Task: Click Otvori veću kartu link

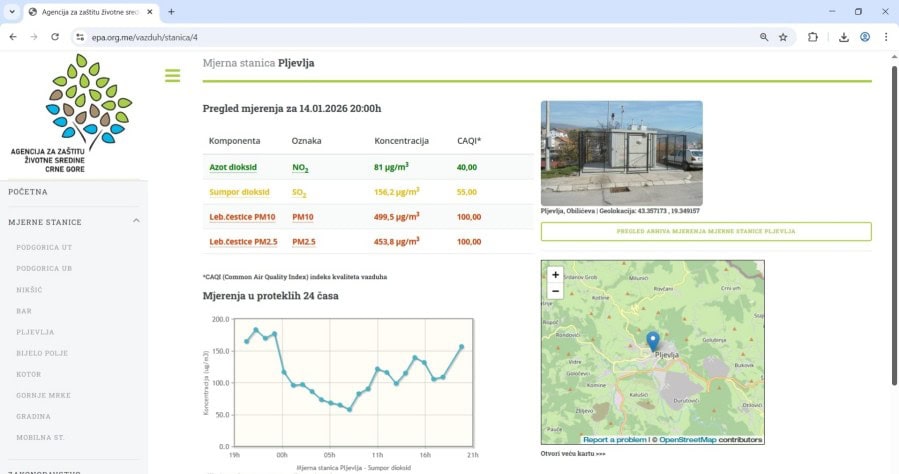Action: [573, 453]
